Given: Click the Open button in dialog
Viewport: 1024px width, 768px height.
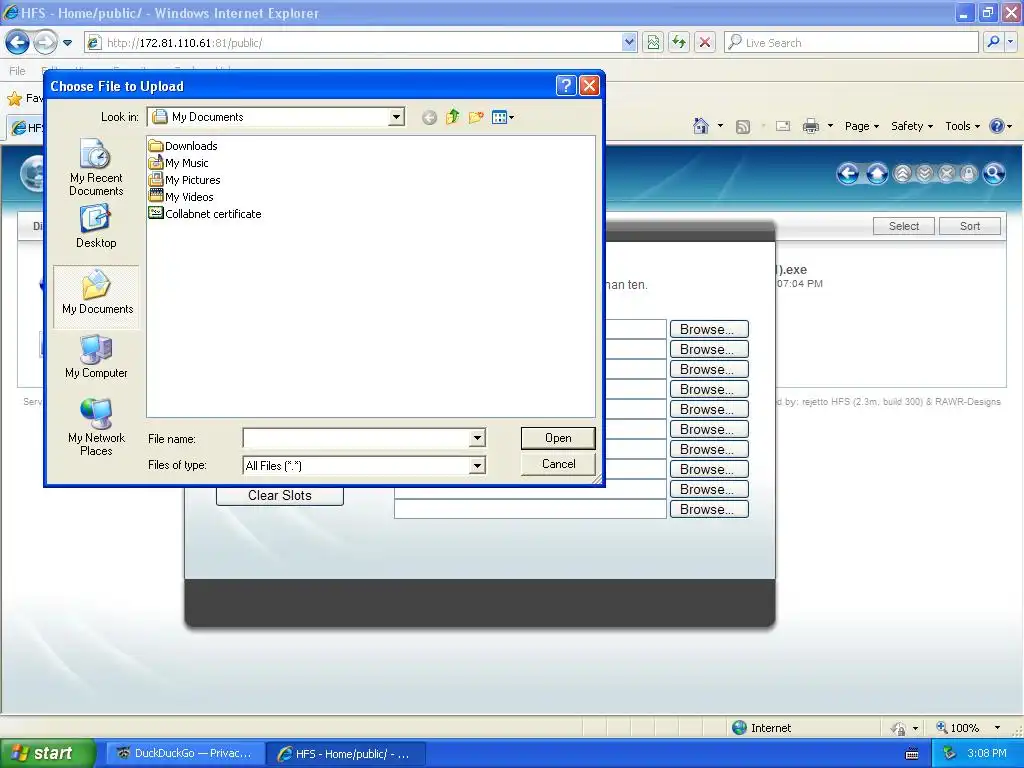Looking at the screenshot, I should tap(558, 438).
